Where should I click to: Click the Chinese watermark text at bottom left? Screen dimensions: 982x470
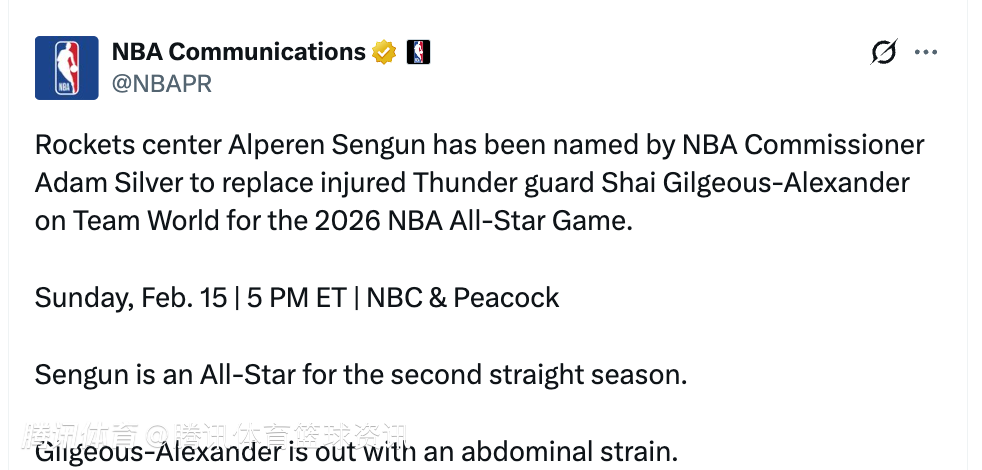tap(215, 436)
